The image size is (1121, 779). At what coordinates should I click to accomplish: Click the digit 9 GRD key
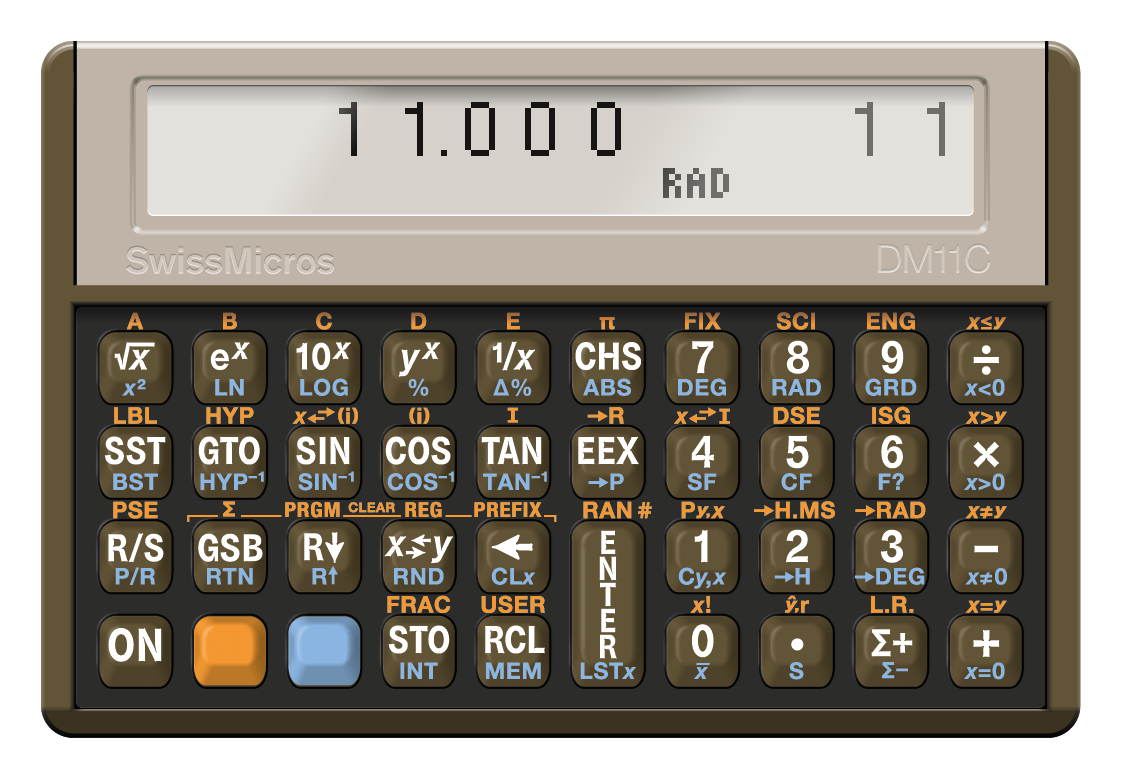[x=891, y=368]
